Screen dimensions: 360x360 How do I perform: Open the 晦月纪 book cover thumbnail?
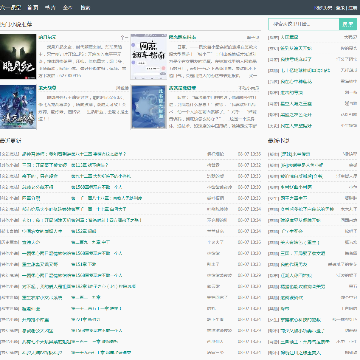pos(18,56)
